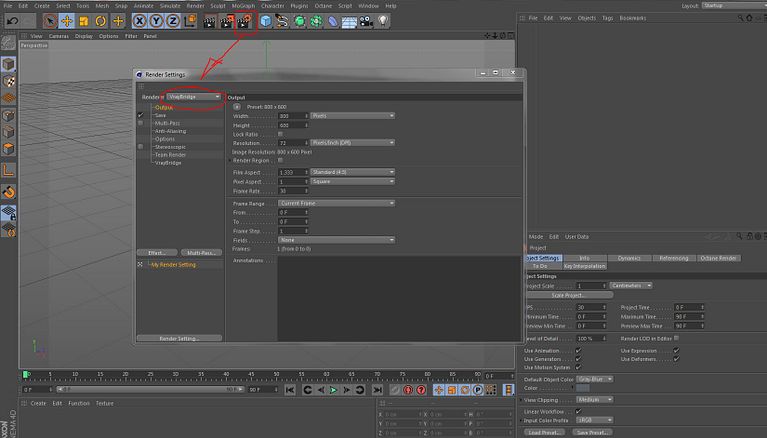Image resolution: width=767 pixels, height=438 pixels.
Task: Click the red Record Active Objects button
Action: tap(408, 390)
